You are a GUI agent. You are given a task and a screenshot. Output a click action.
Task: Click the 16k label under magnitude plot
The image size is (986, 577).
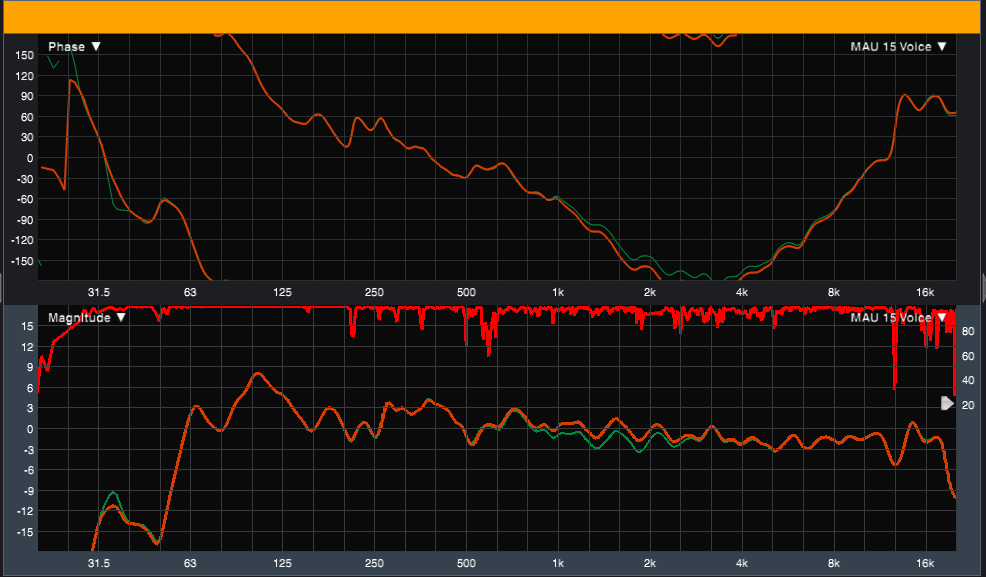point(926,563)
